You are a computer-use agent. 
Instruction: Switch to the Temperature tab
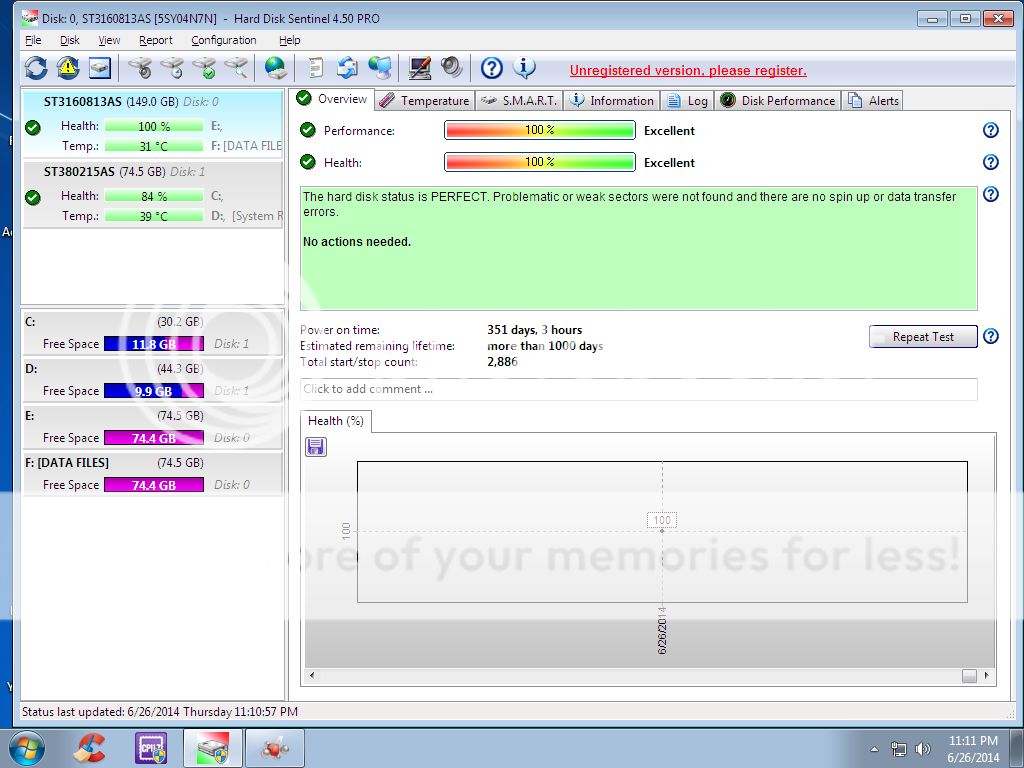(424, 100)
